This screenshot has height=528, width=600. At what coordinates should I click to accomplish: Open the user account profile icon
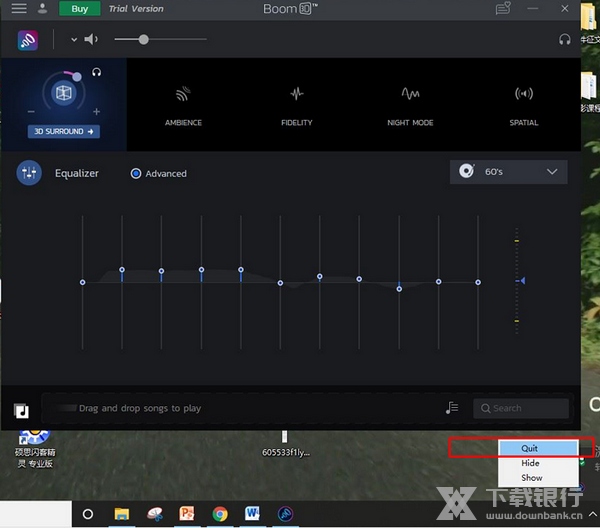tap(43, 9)
